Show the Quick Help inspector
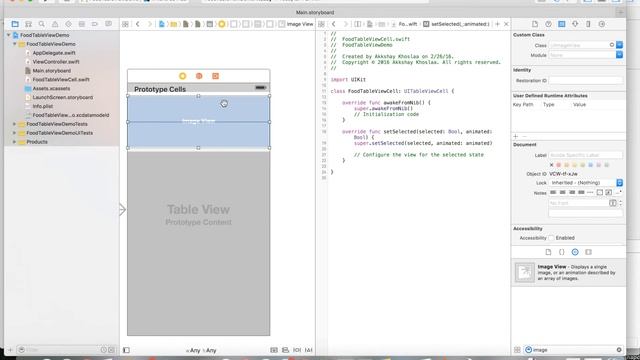640x360 pixels. 548,24
